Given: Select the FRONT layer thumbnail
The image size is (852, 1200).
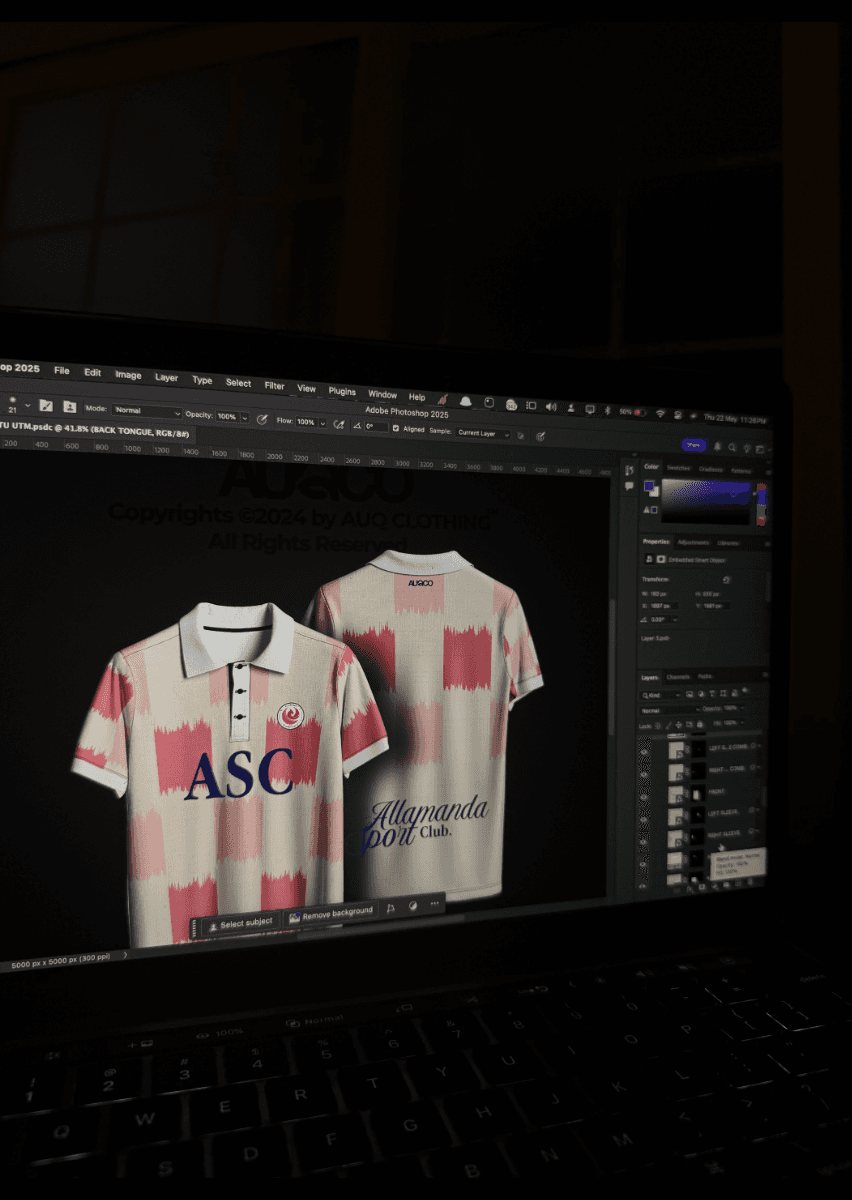Looking at the screenshot, I should pos(676,795).
